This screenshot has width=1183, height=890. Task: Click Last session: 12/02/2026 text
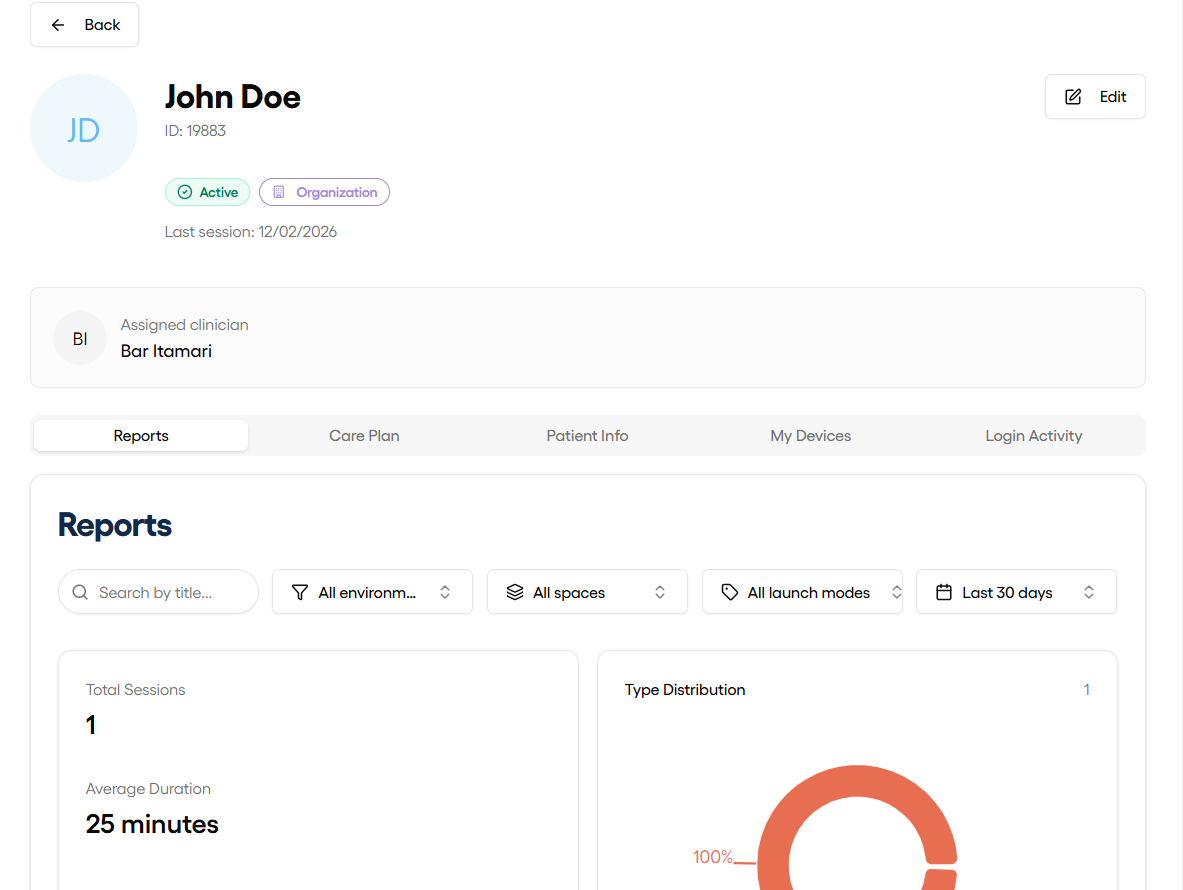[x=250, y=232]
